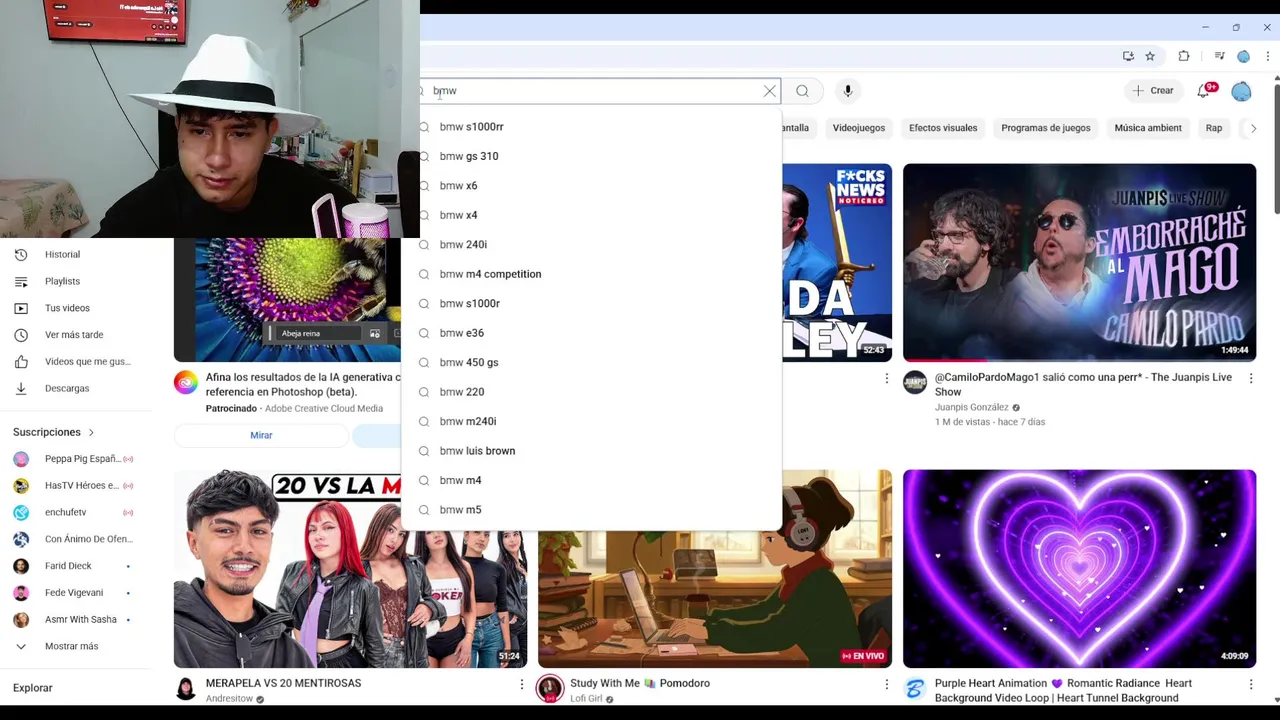Viewport: 1280px width, 720px height.
Task: Select suggestion bmw 240i
Action: tap(592, 245)
